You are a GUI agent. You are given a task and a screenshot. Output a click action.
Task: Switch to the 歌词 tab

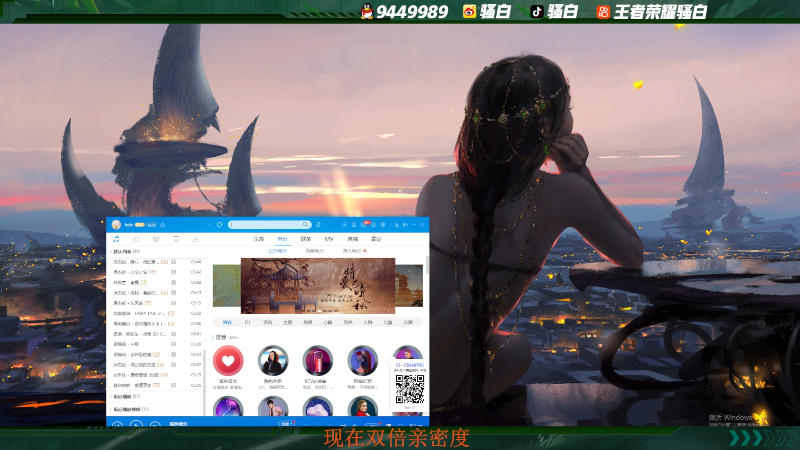coord(376,239)
